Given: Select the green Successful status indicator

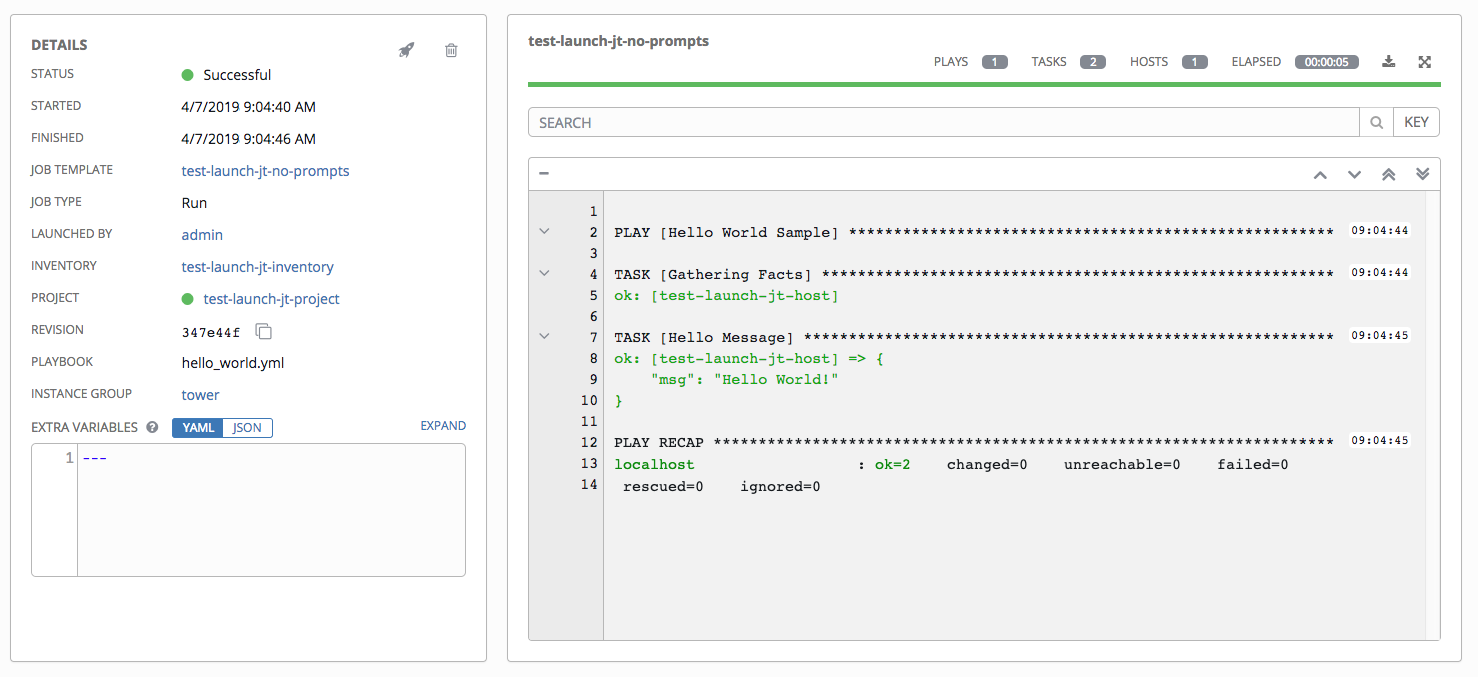Looking at the screenshot, I should [187, 75].
